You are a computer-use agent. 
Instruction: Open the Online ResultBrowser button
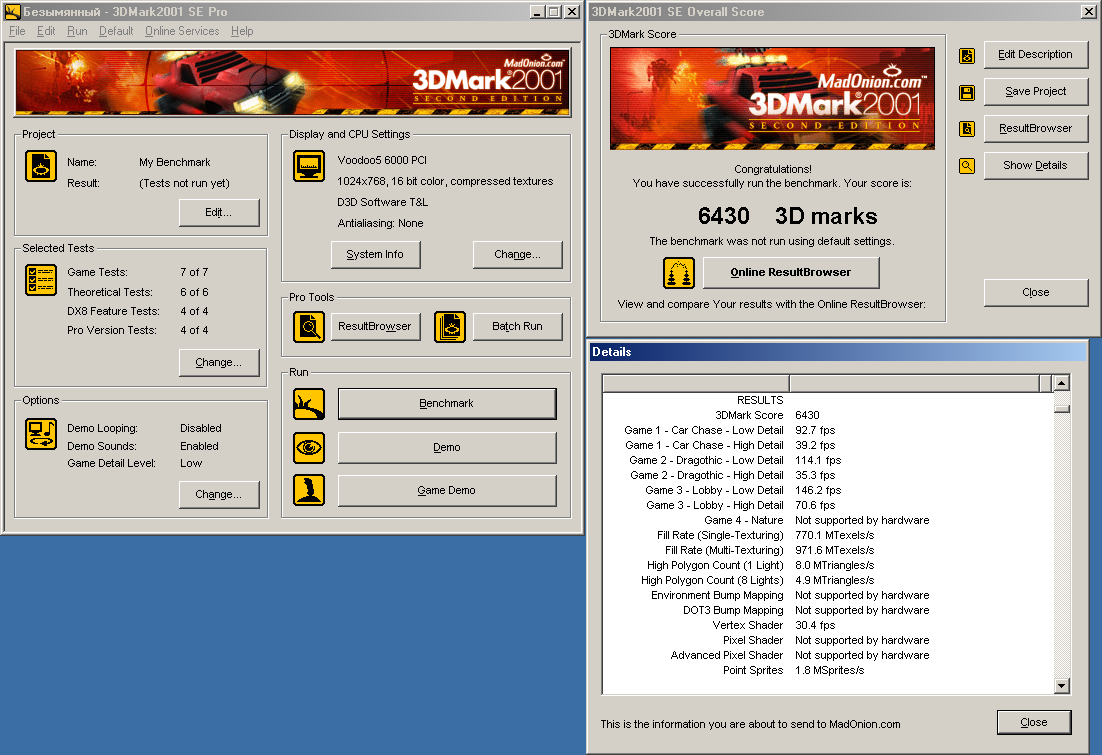(791, 273)
